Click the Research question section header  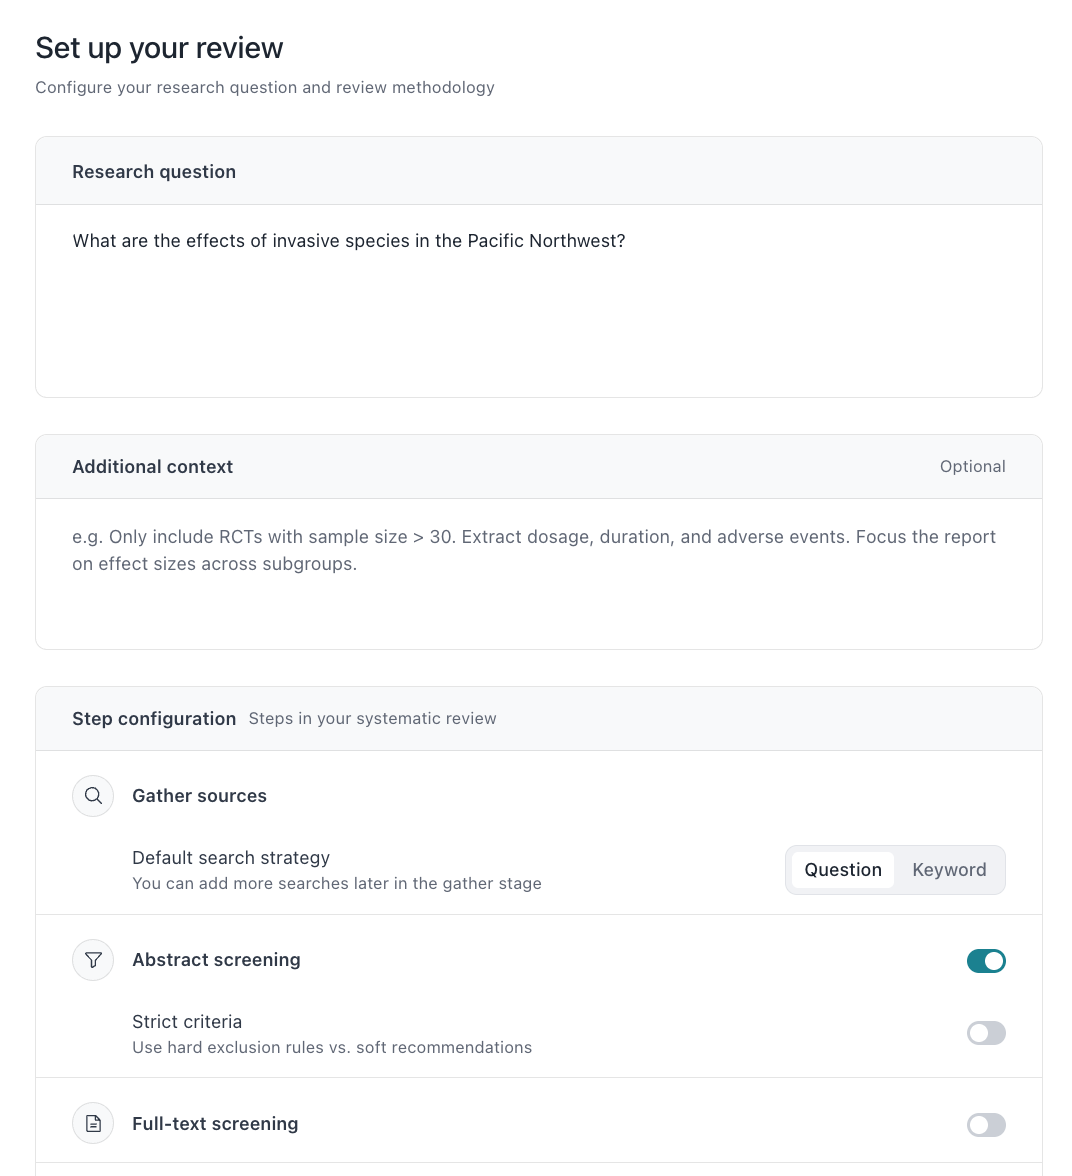154,172
